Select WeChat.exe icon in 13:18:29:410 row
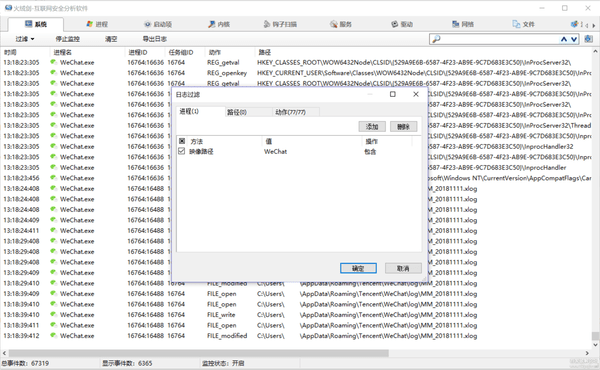Viewport: 600px width, 370px height. click(x=54, y=283)
